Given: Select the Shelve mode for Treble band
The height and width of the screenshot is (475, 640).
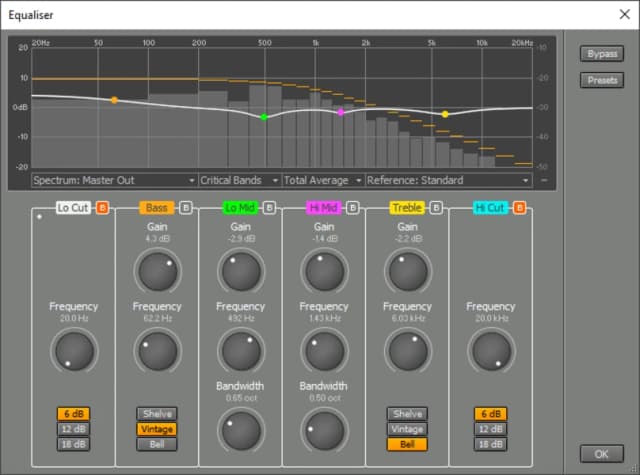Looking at the screenshot, I should click(407, 414).
